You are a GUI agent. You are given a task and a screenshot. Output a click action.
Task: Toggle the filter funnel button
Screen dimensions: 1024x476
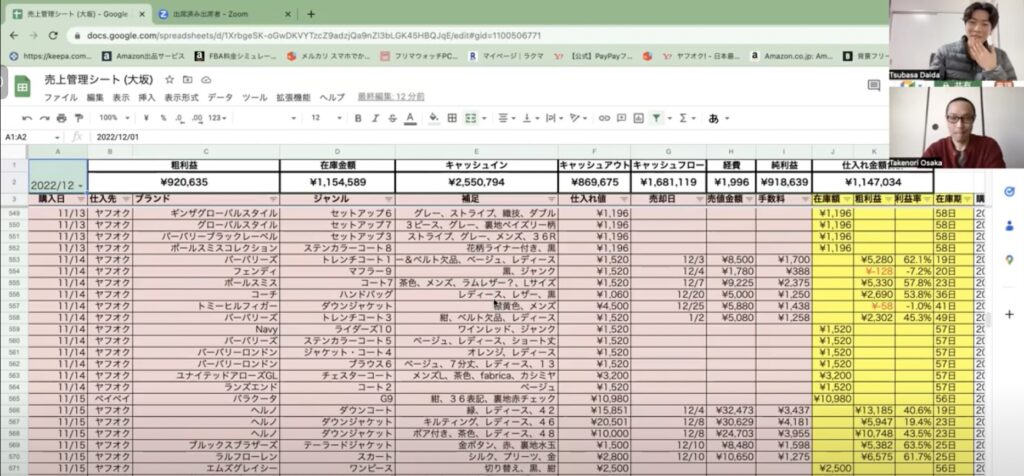tap(657, 118)
